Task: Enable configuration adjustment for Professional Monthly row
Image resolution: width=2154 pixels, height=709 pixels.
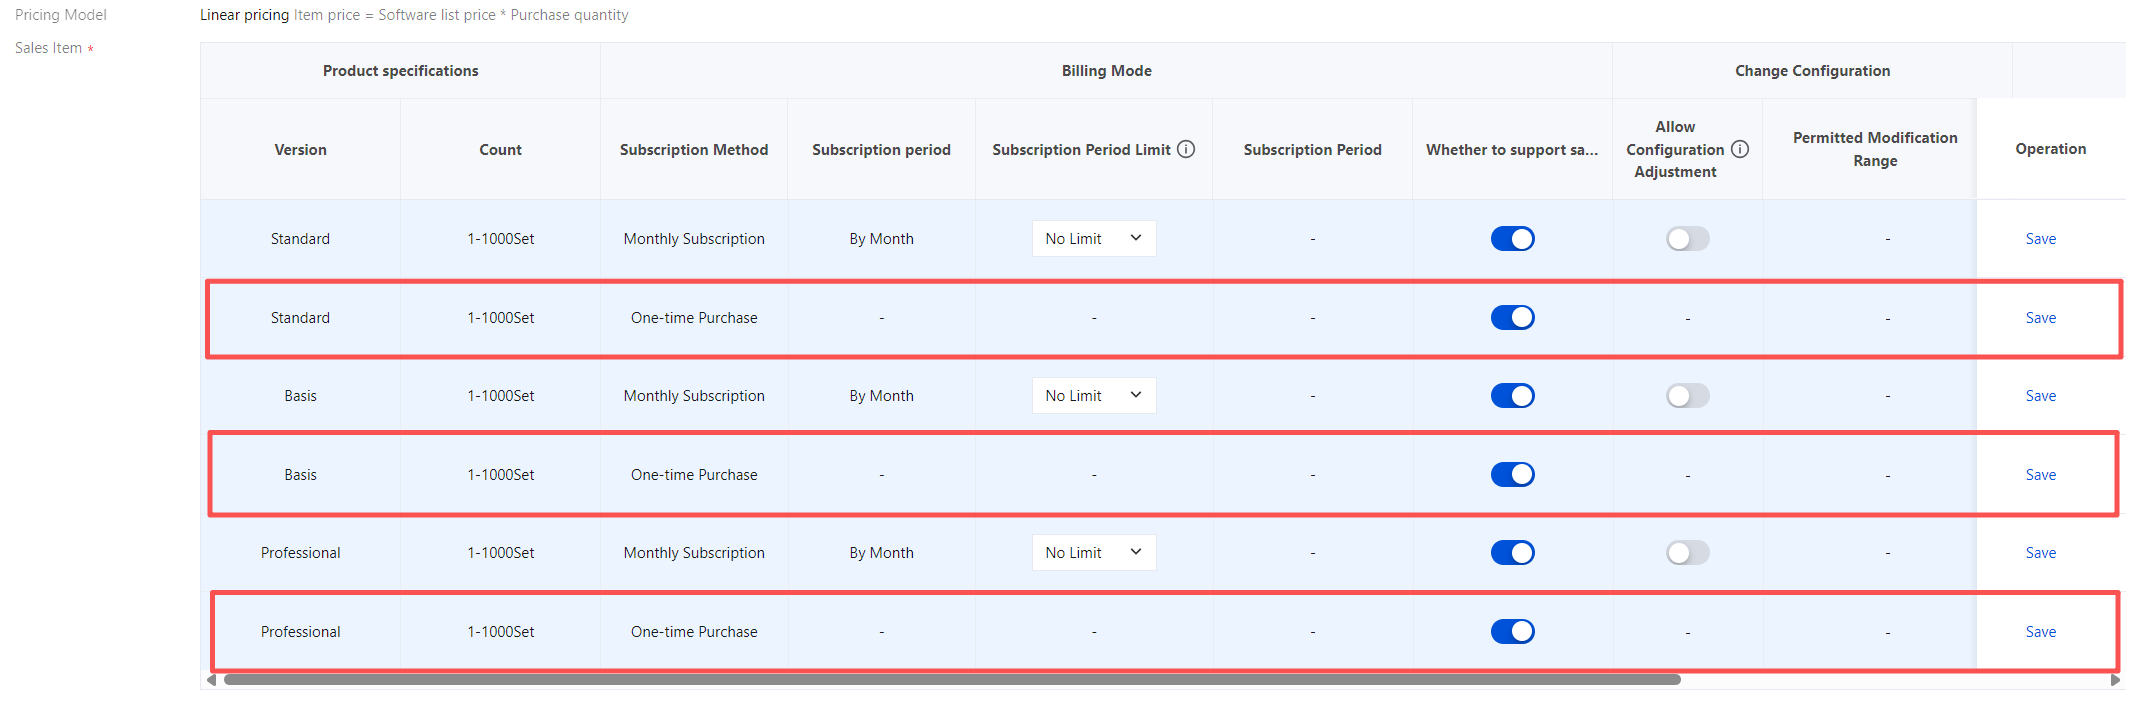Action: pyautogui.click(x=1687, y=553)
